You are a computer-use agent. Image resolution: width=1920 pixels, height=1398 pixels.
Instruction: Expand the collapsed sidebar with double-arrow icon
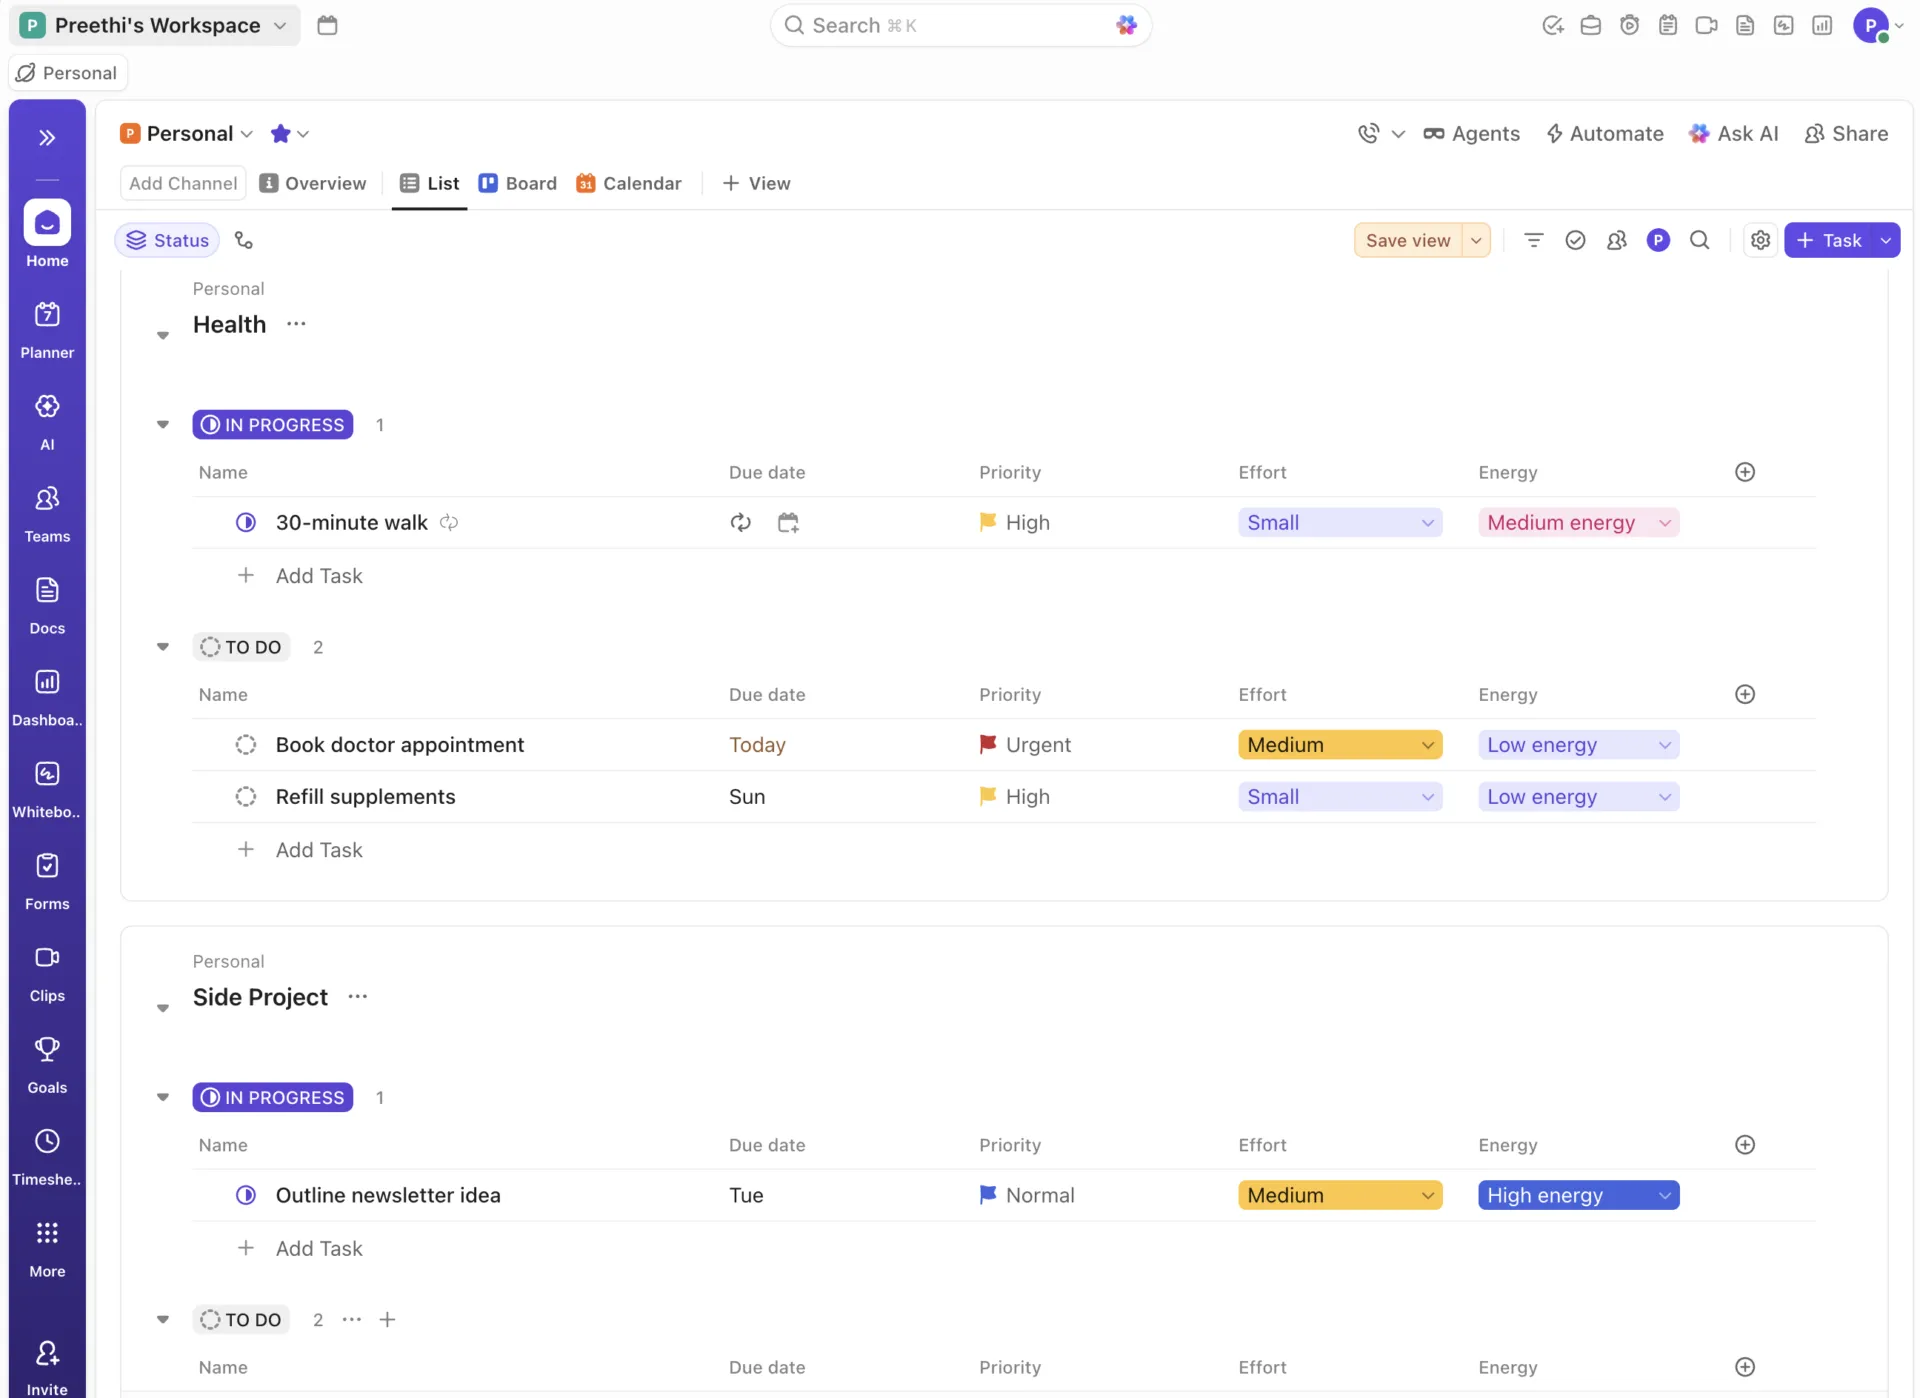click(47, 138)
